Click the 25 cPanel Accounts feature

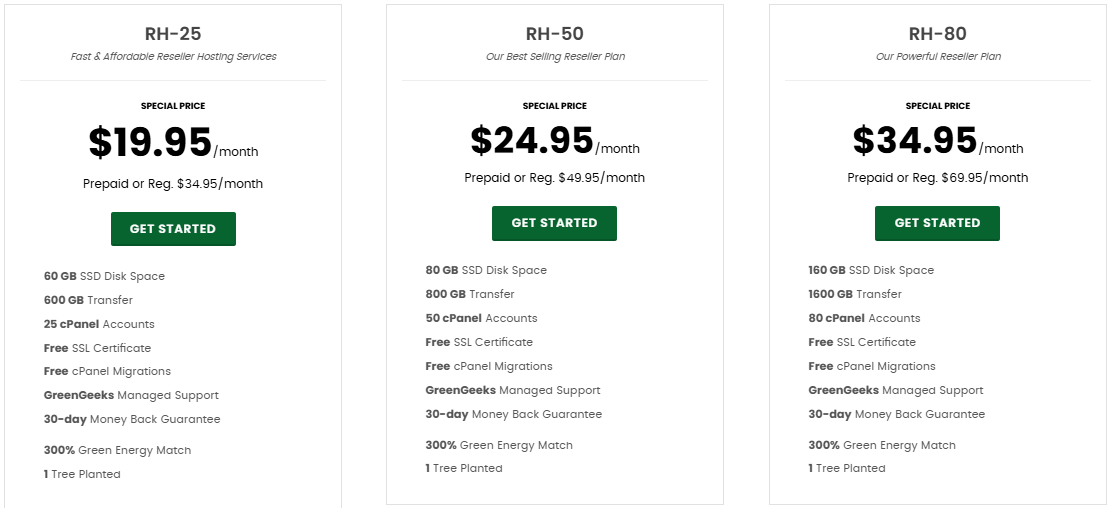pos(99,324)
